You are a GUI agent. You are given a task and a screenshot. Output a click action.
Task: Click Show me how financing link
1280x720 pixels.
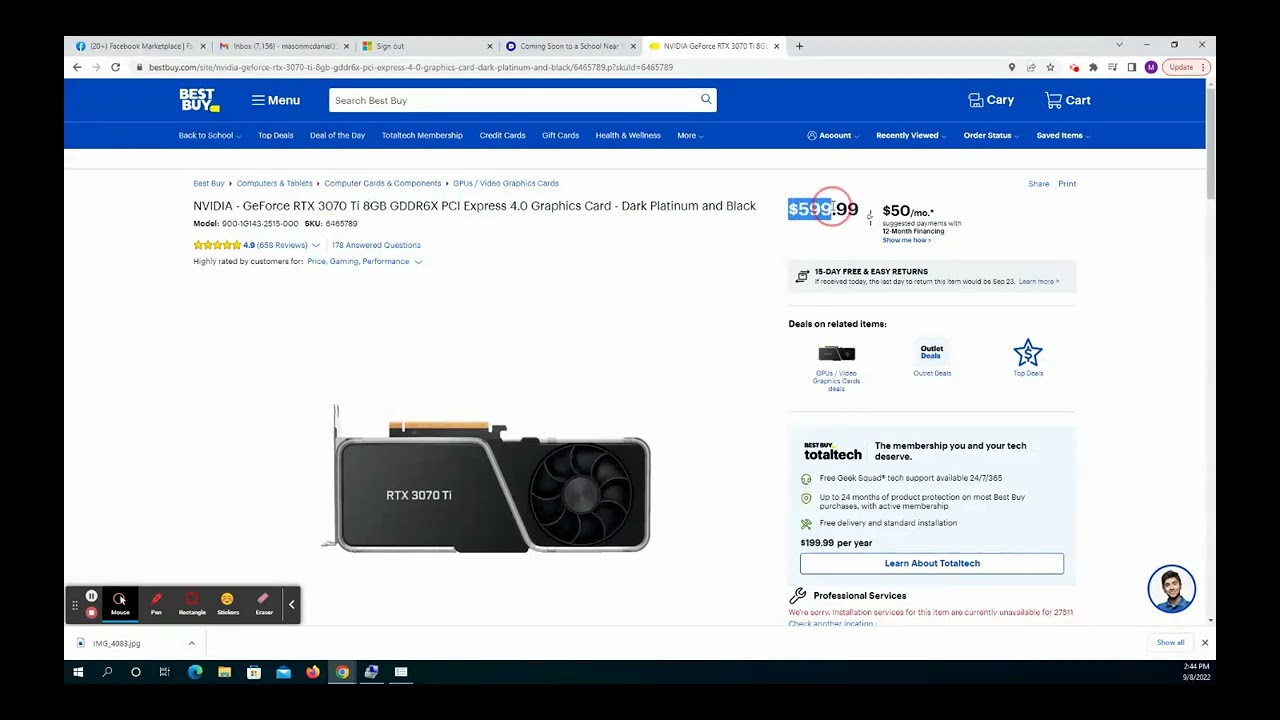pyautogui.click(x=906, y=240)
